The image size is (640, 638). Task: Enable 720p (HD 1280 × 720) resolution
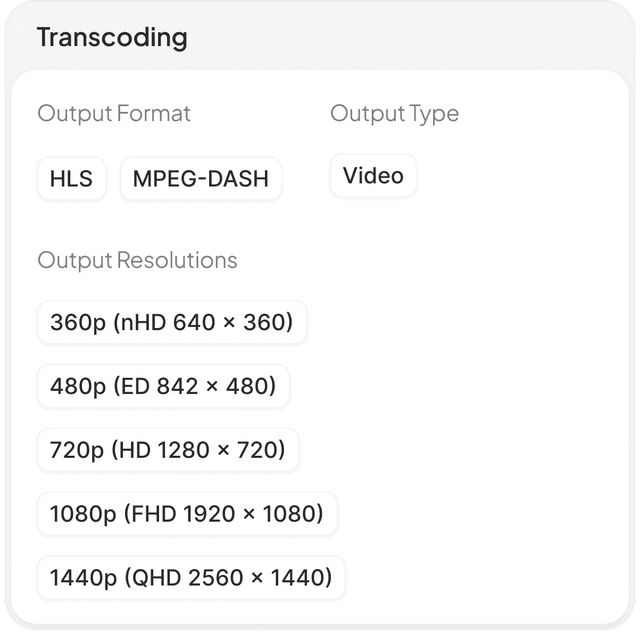168,449
